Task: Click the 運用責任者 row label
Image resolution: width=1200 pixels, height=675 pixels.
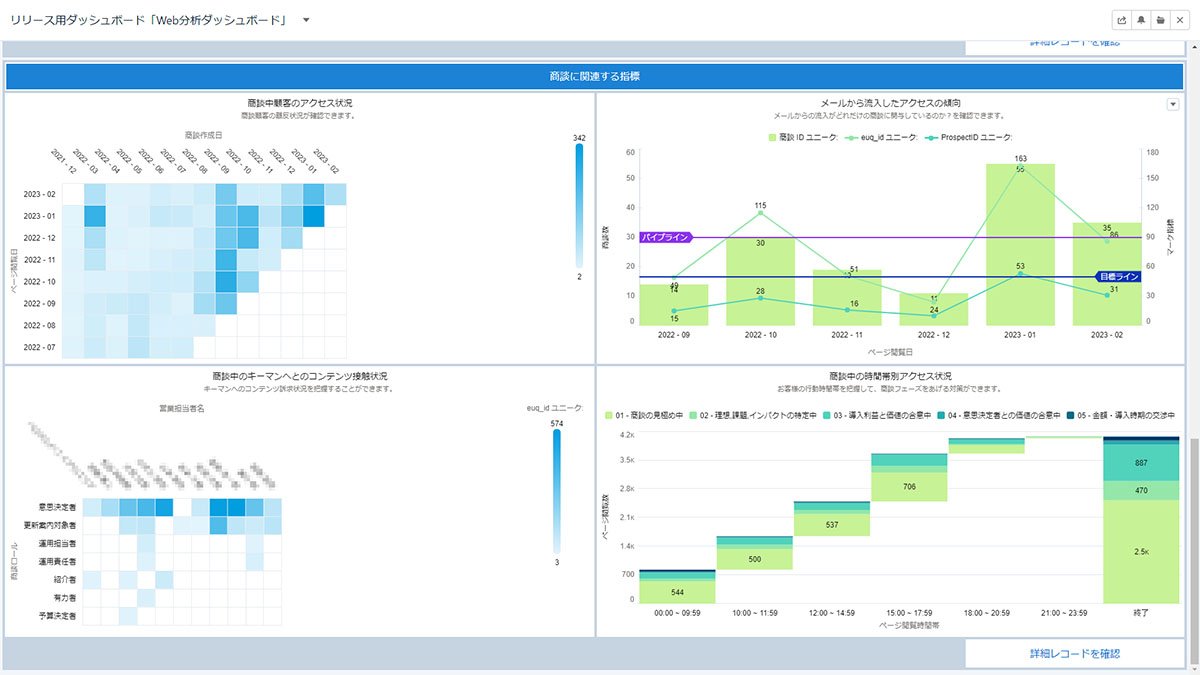Action: pos(59,561)
